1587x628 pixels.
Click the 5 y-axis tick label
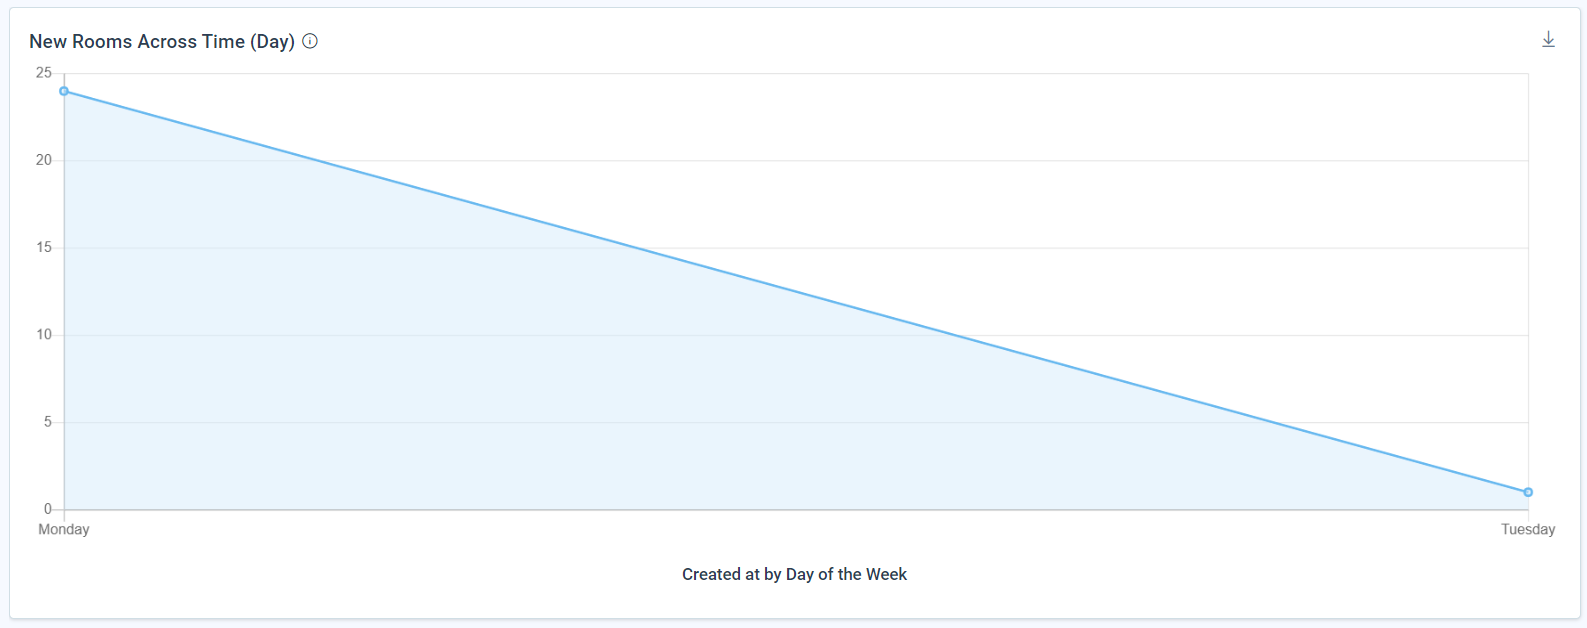coord(48,422)
